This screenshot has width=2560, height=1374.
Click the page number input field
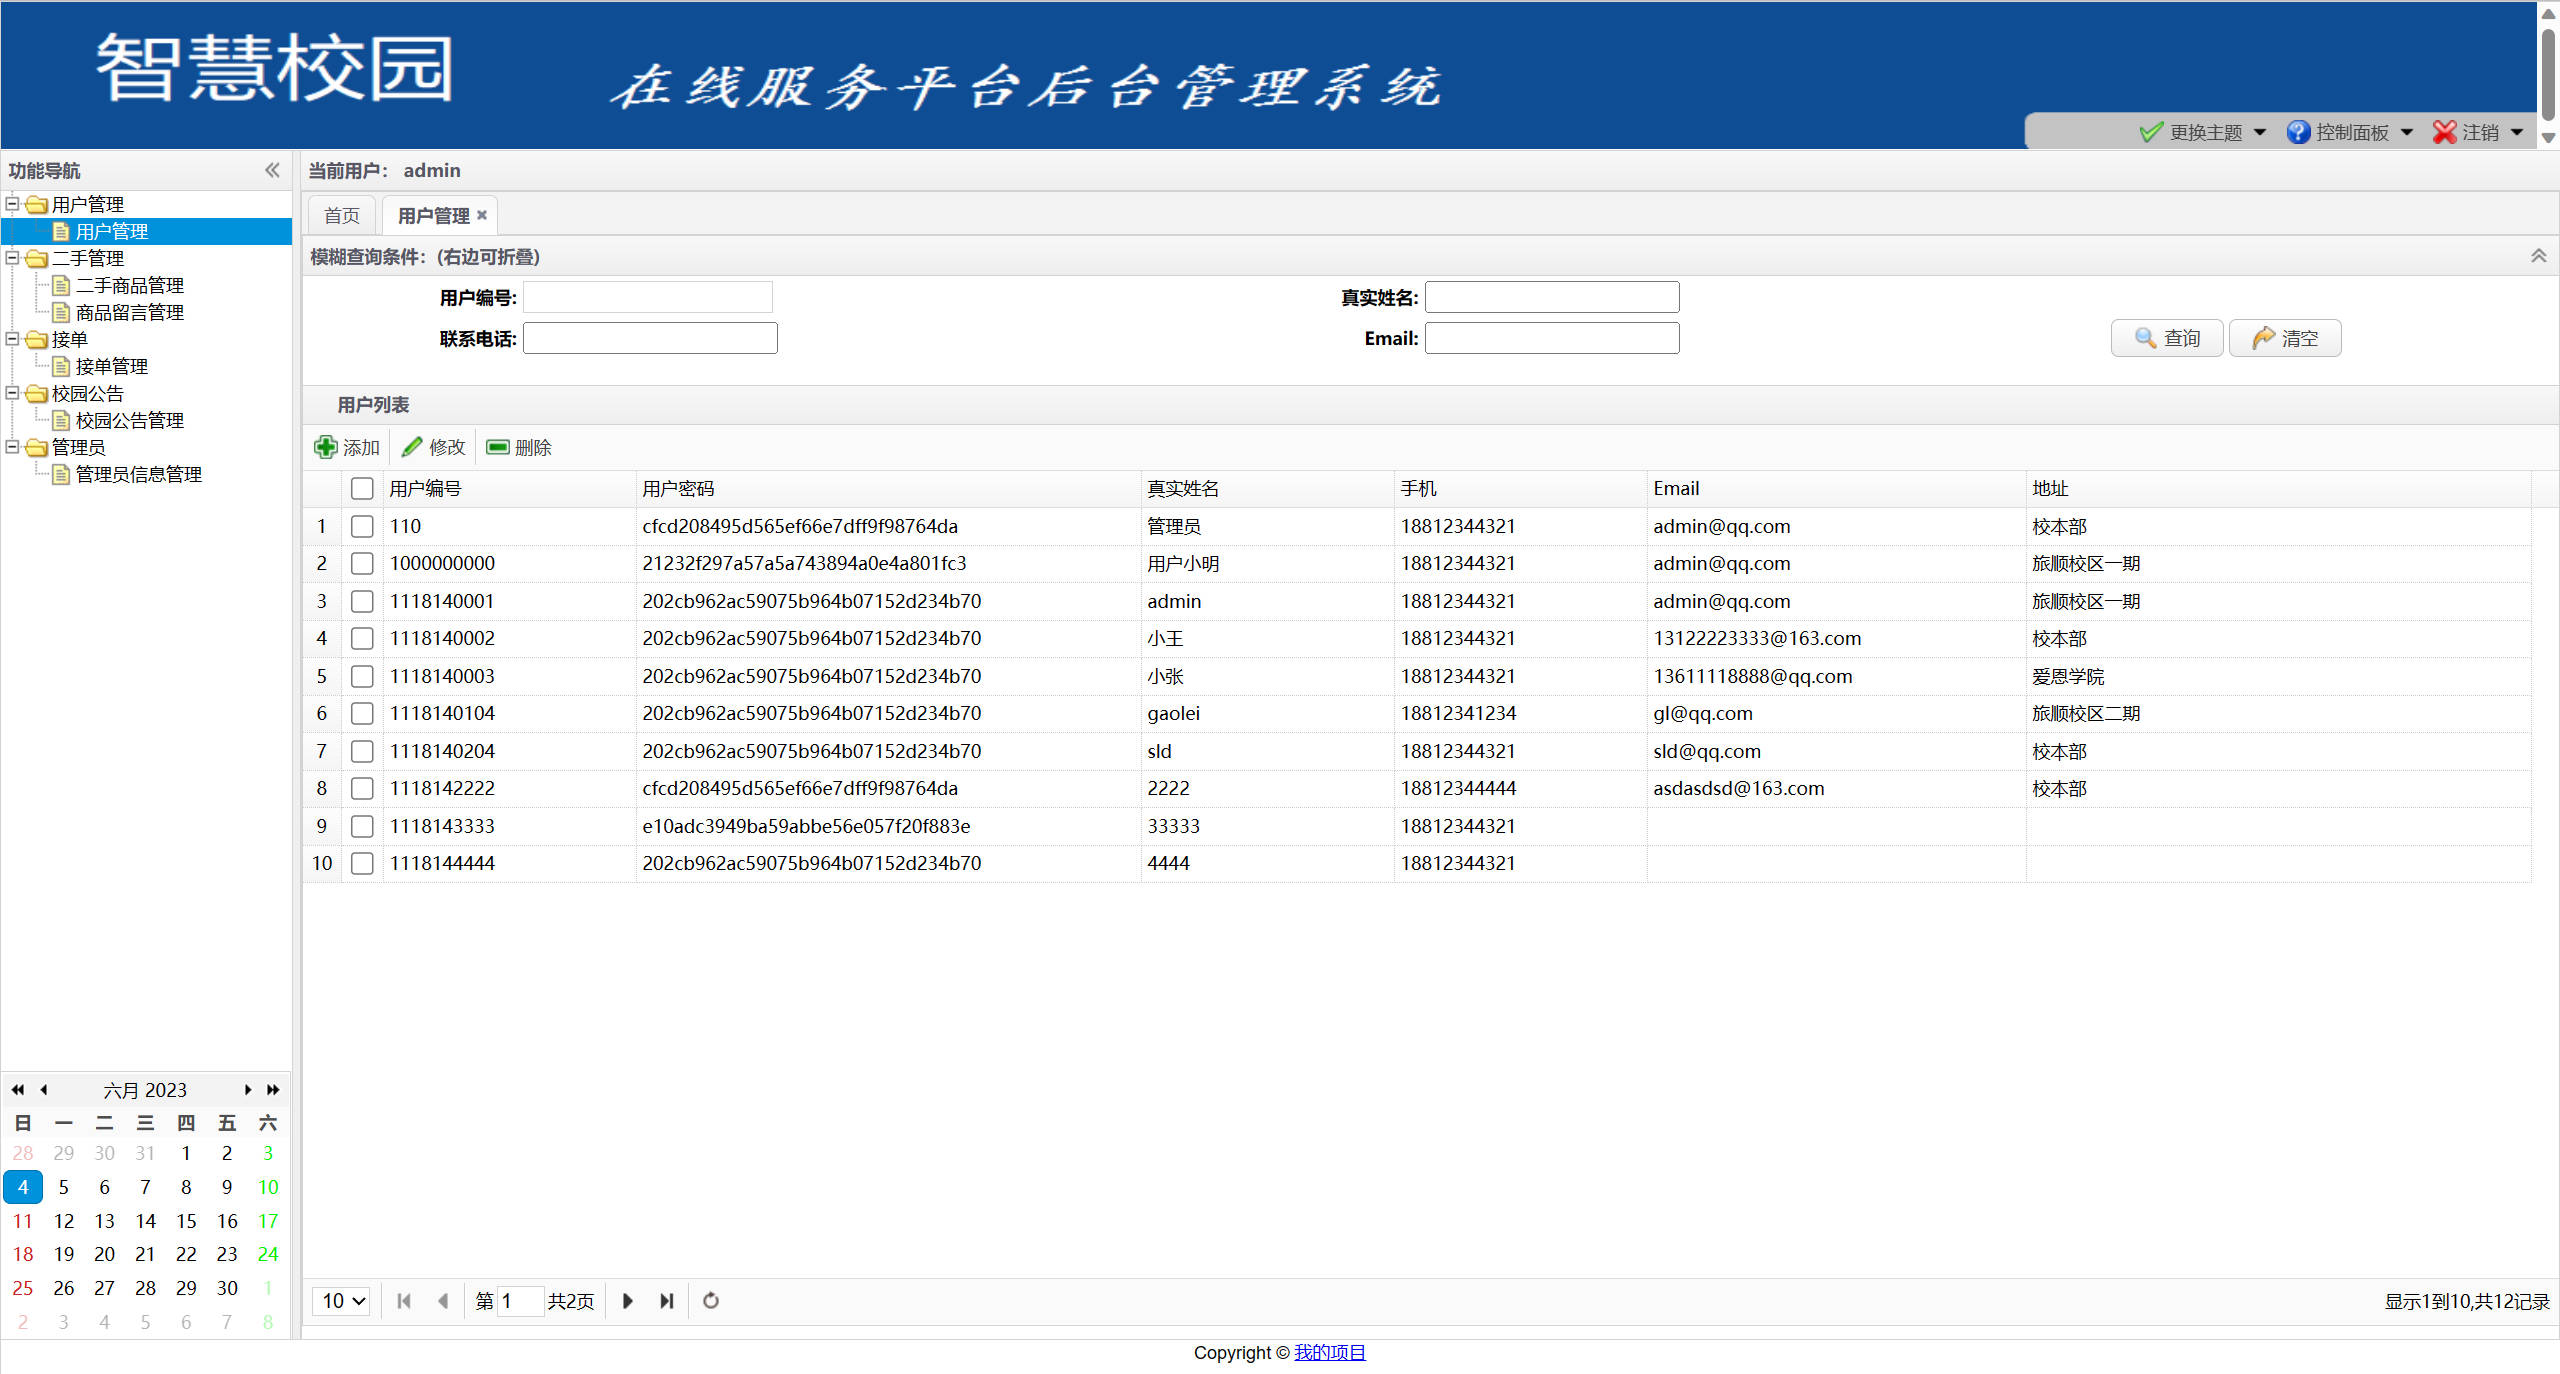519,1301
